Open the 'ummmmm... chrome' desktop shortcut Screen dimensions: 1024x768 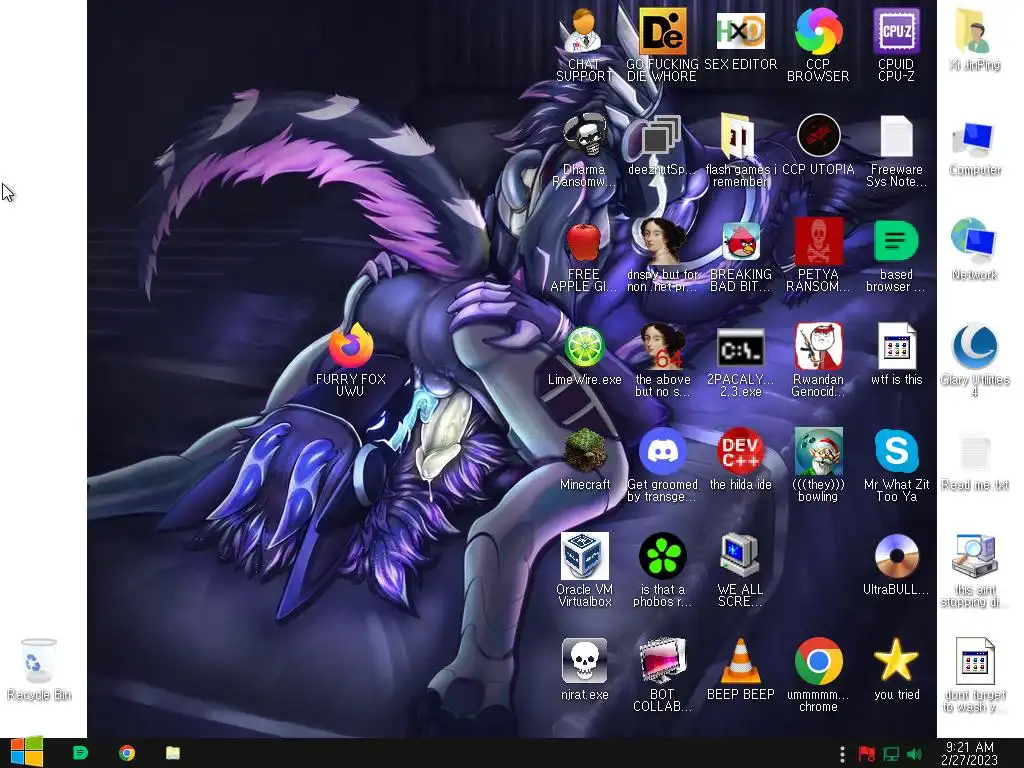click(x=818, y=676)
